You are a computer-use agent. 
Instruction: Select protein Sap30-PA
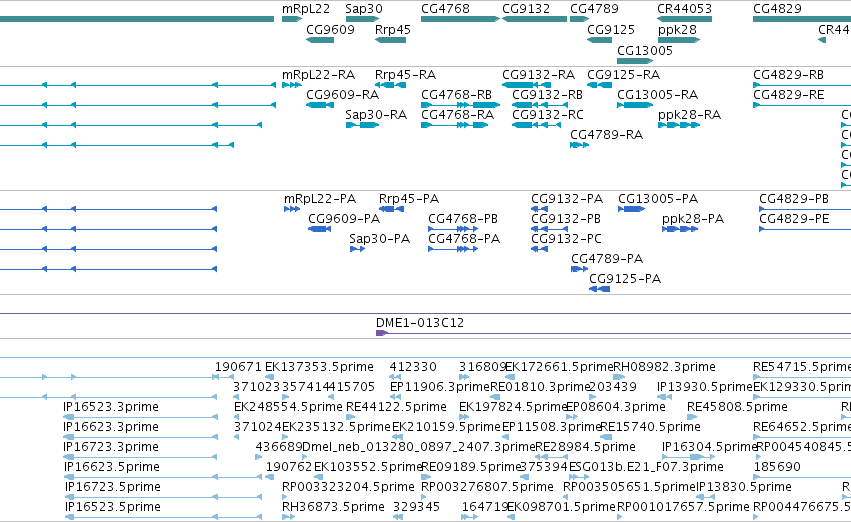click(x=357, y=249)
